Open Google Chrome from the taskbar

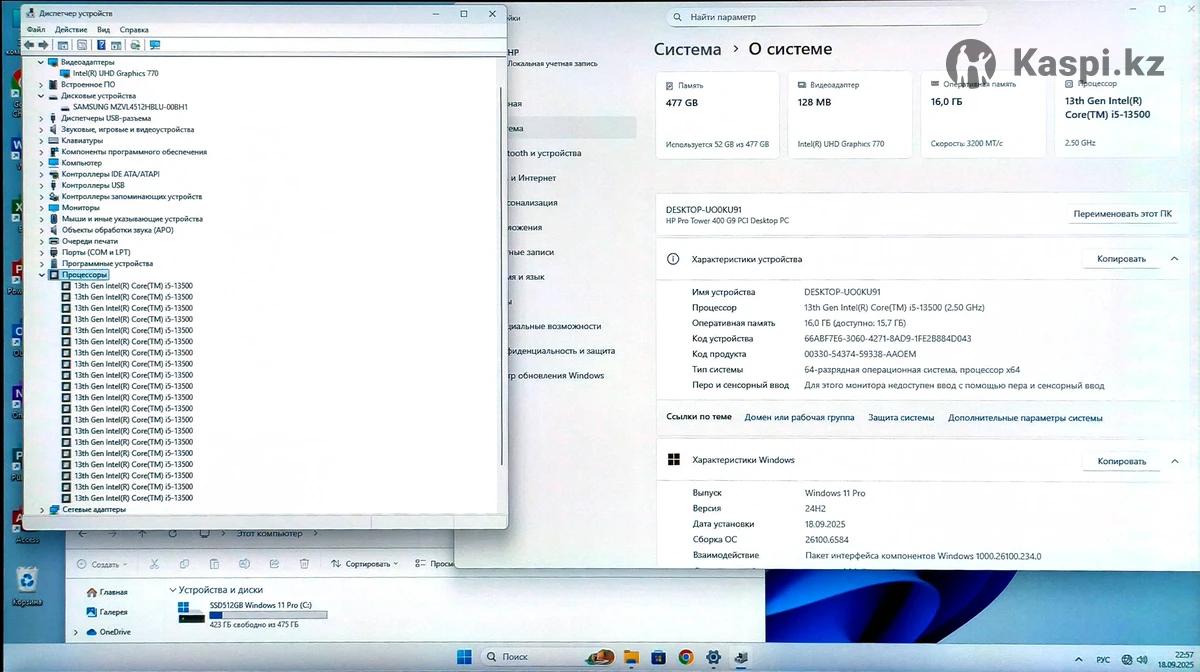pyautogui.click(x=686, y=657)
